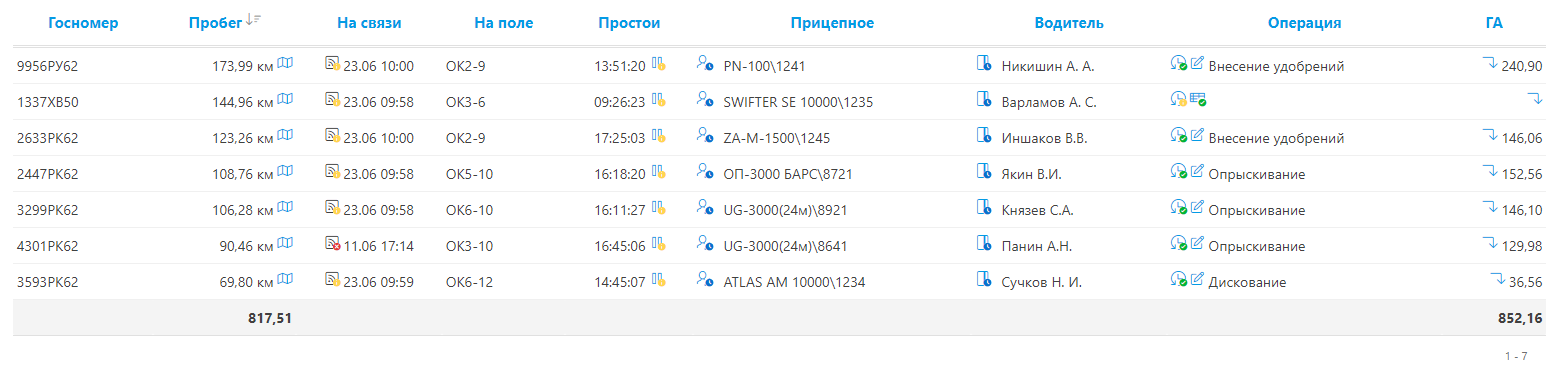Click the driver history icon next to Никишин А. А.
The height and width of the screenshot is (374, 1559).
984,65
